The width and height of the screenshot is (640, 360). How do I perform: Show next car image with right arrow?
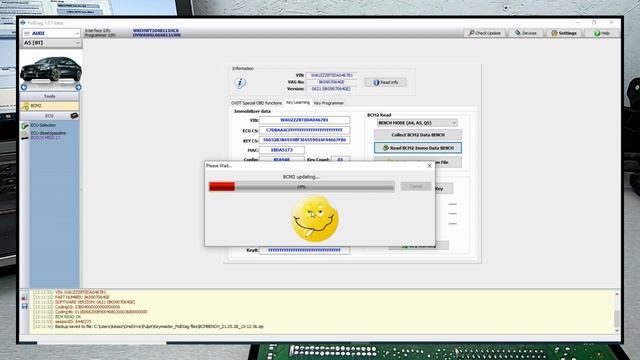pos(78,87)
